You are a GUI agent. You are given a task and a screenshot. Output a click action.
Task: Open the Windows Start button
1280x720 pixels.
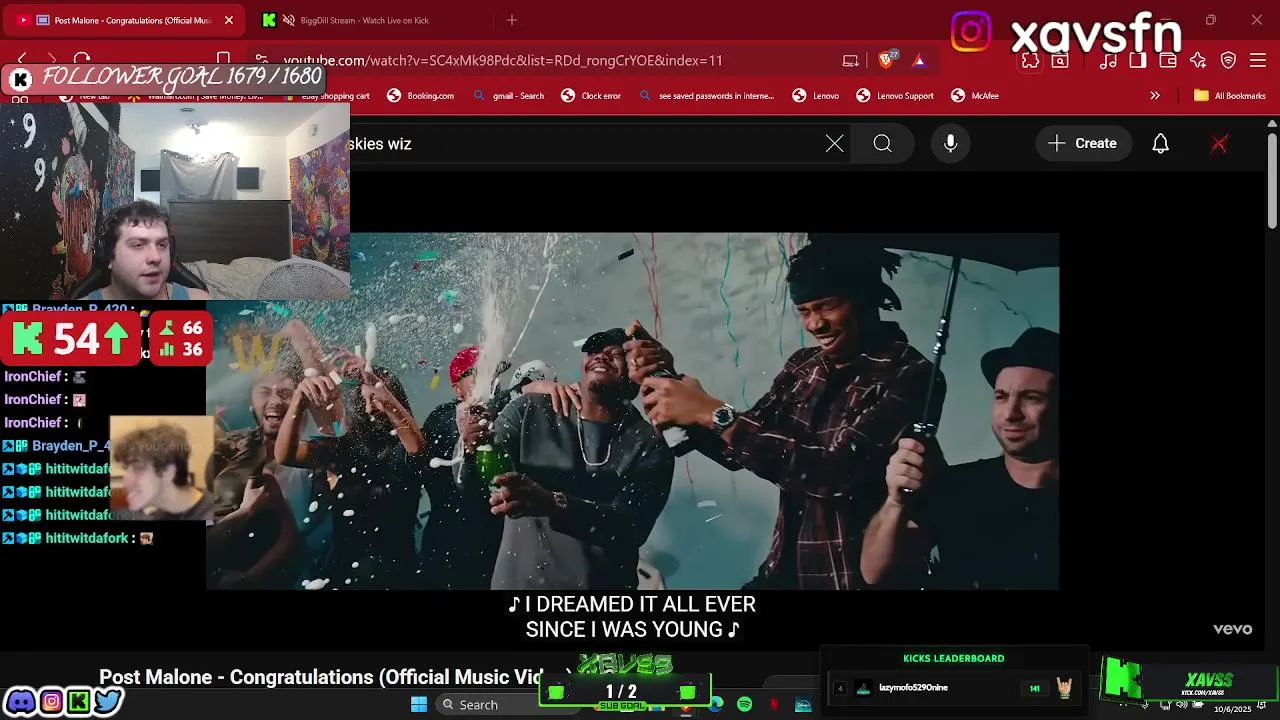[419, 704]
